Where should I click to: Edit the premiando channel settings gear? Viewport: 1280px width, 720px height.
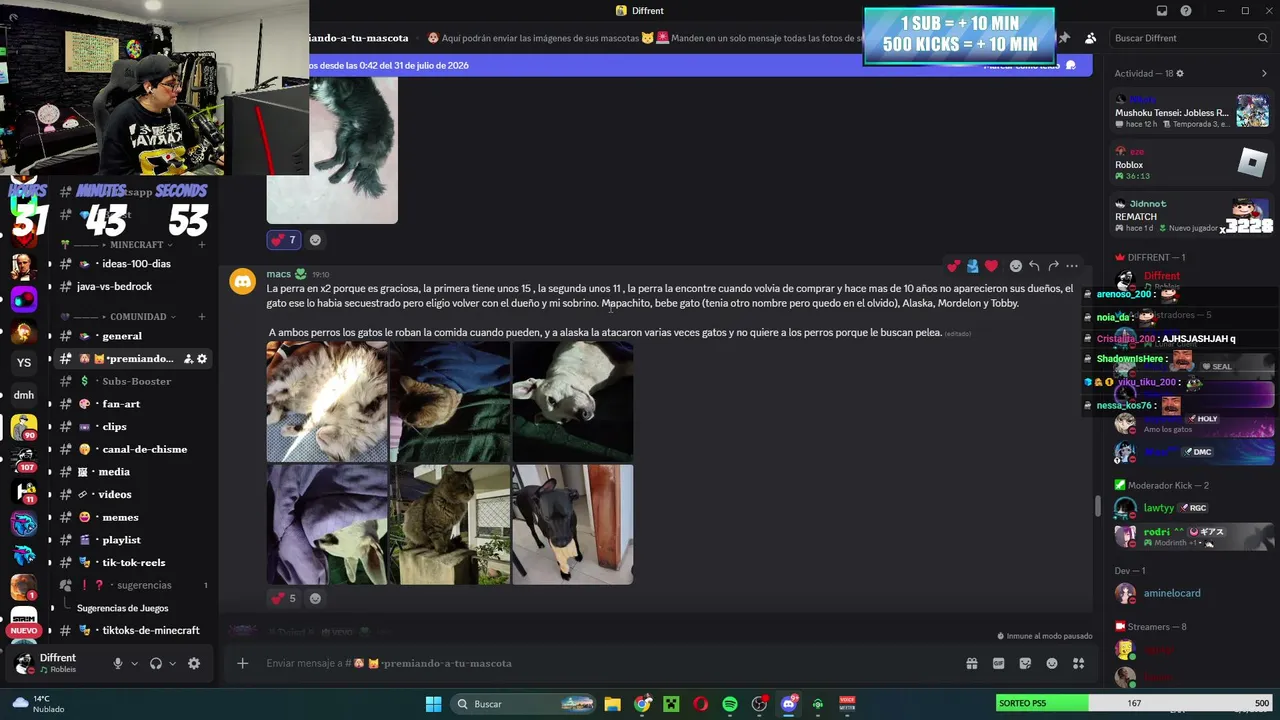click(x=202, y=359)
